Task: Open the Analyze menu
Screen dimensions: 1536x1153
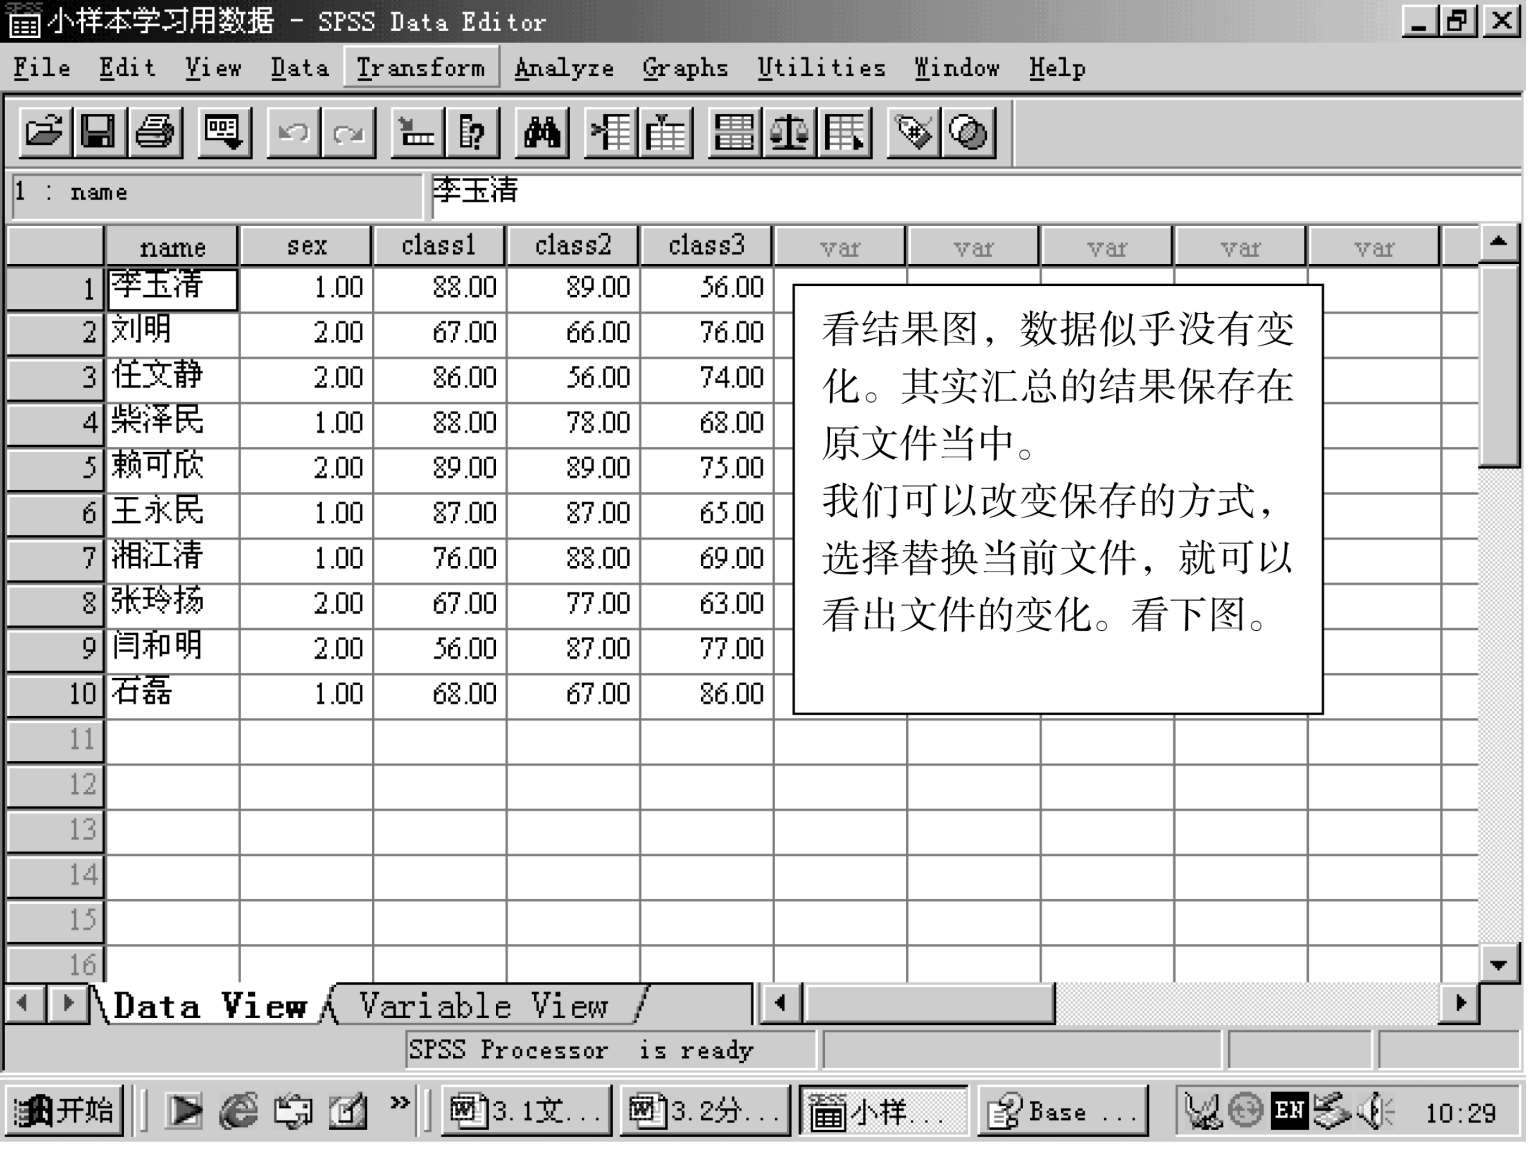Action: click(564, 68)
